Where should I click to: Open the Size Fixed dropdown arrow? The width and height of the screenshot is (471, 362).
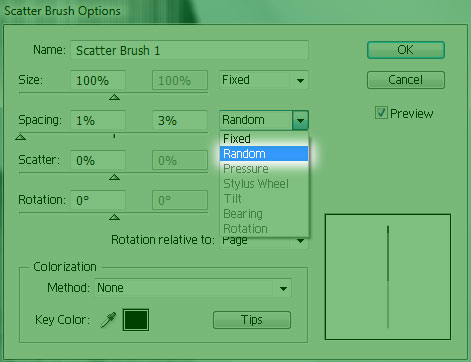[300, 80]
